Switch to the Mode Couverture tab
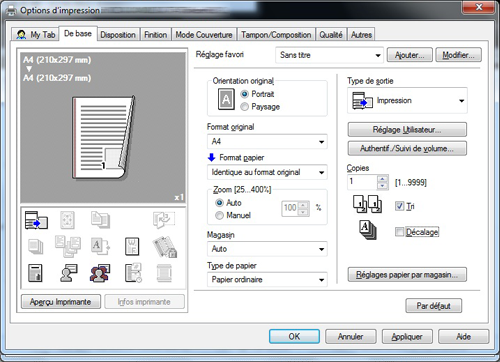Screen dimensions: 500x362 (x=204, y=35)
